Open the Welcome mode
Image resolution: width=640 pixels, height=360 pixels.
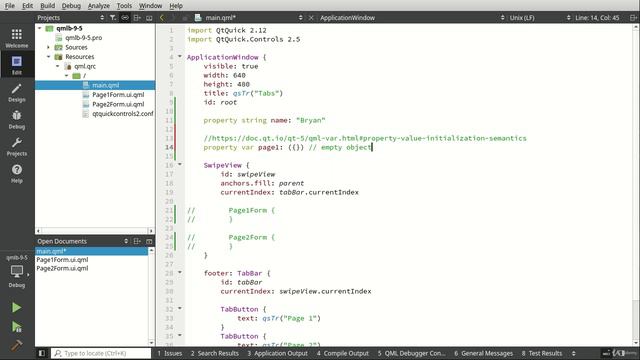(17, 38)
